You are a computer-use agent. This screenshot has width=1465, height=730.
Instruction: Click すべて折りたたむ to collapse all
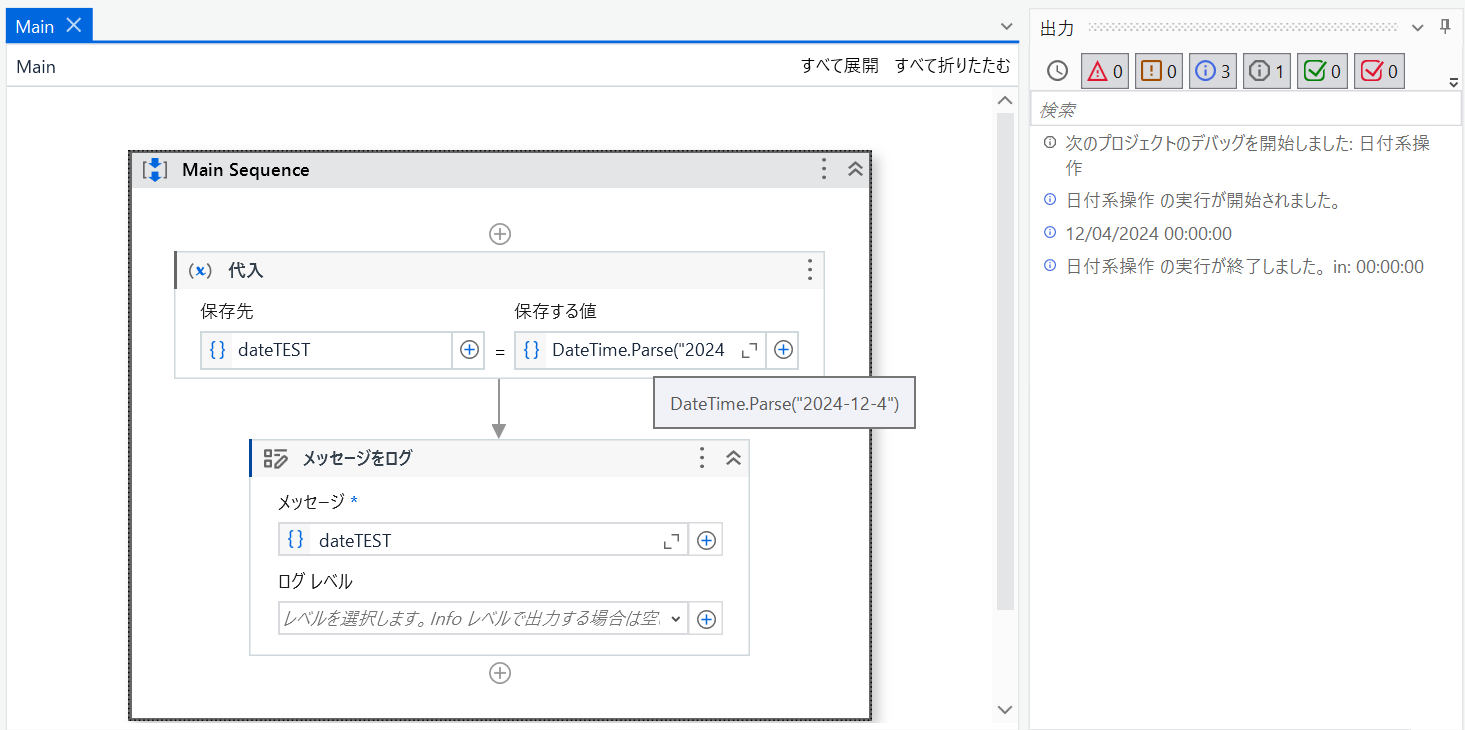953,66
